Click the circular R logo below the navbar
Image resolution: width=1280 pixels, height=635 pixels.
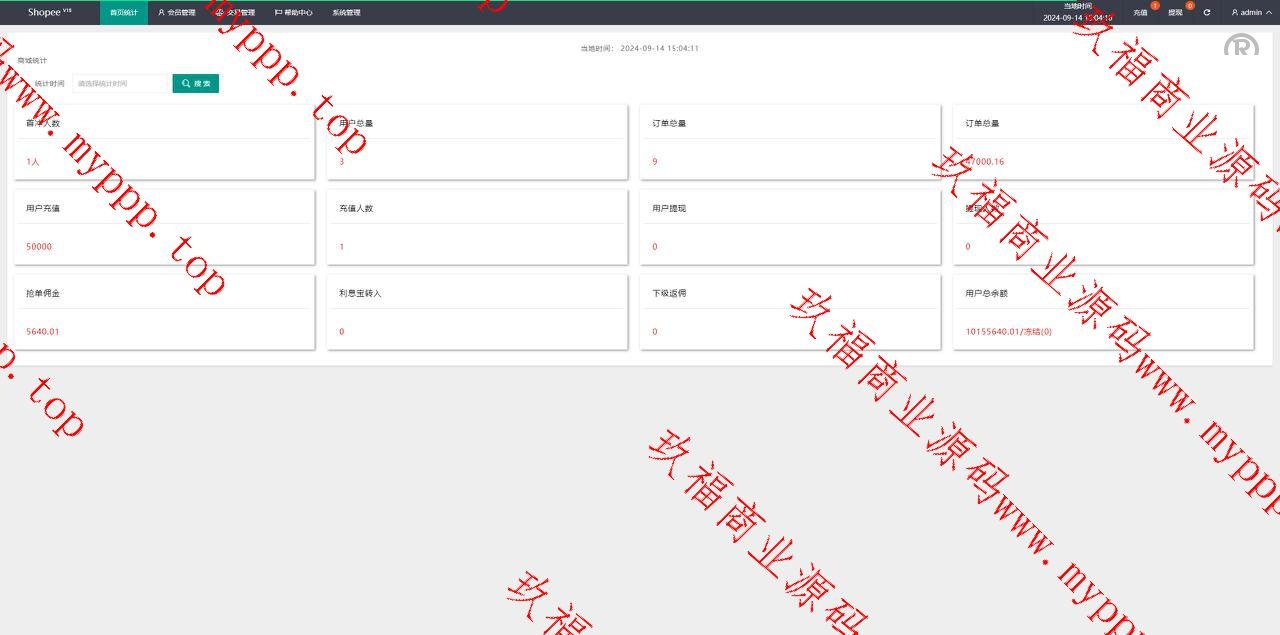click(1241, 45)
